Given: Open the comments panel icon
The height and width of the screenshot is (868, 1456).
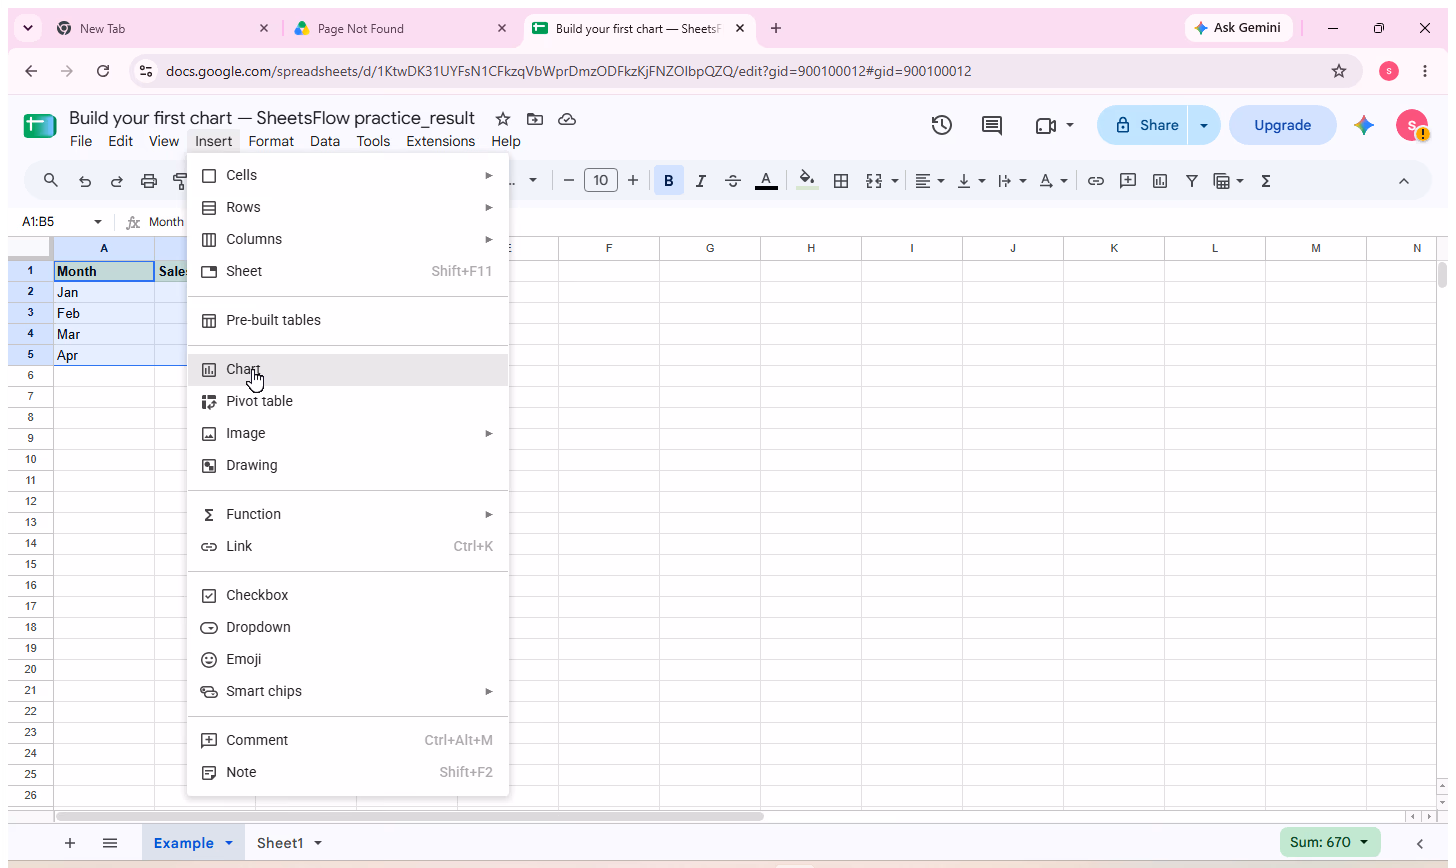Looking at the screenshot, I should point(992,125).
